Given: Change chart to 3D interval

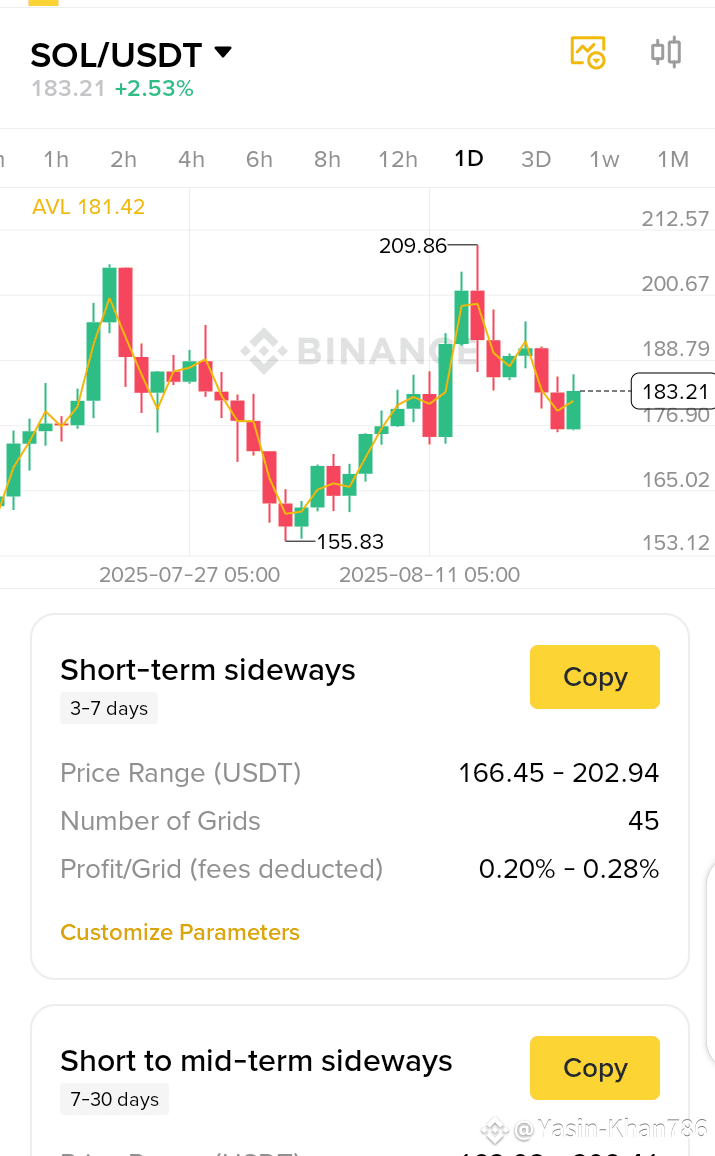Looking at the screenshot, I should [x=536, y=159].
